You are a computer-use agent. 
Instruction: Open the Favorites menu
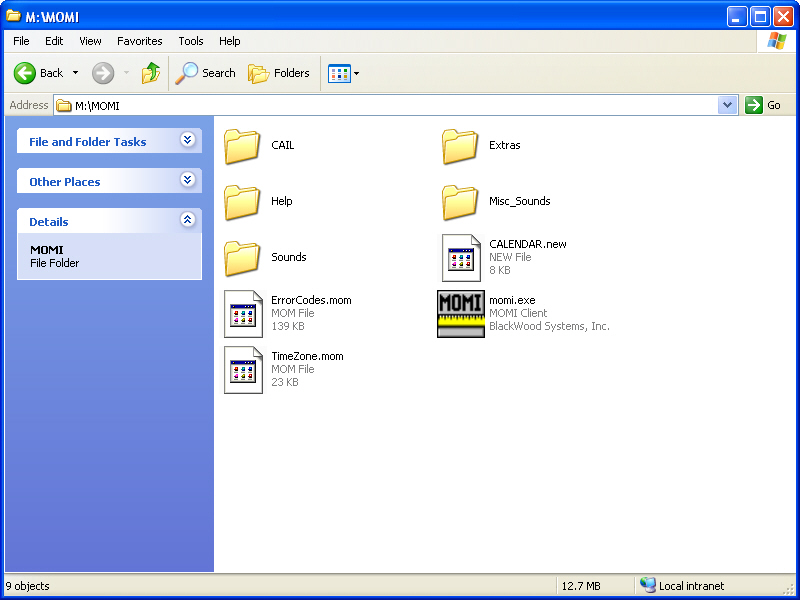139,41
